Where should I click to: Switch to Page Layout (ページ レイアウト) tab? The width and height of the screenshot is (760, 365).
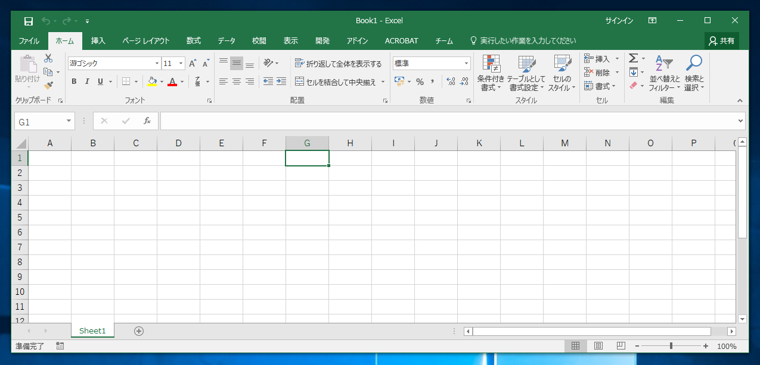coord(146,41)
